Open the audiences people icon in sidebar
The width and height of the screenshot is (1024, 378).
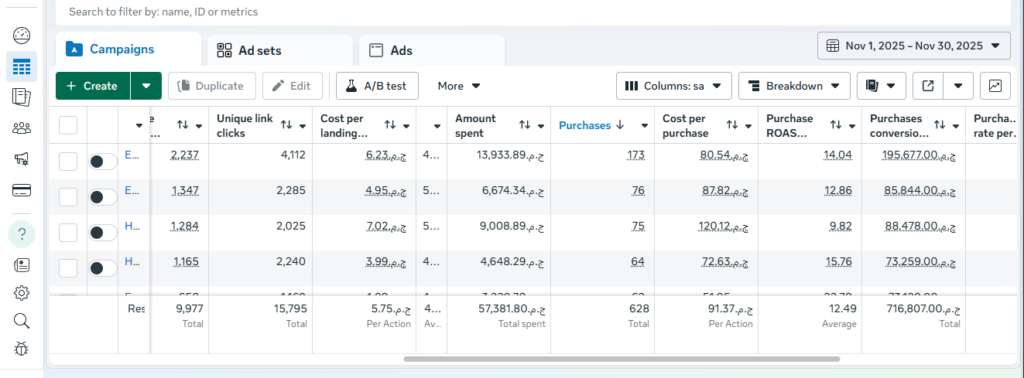22,129
